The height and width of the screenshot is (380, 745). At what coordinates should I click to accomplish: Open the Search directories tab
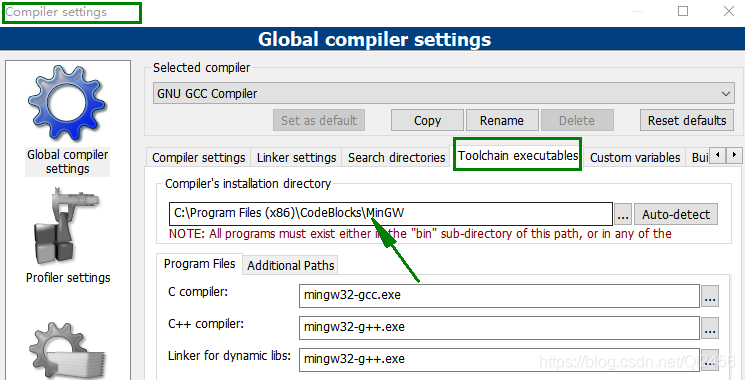[x=396, y=158]
